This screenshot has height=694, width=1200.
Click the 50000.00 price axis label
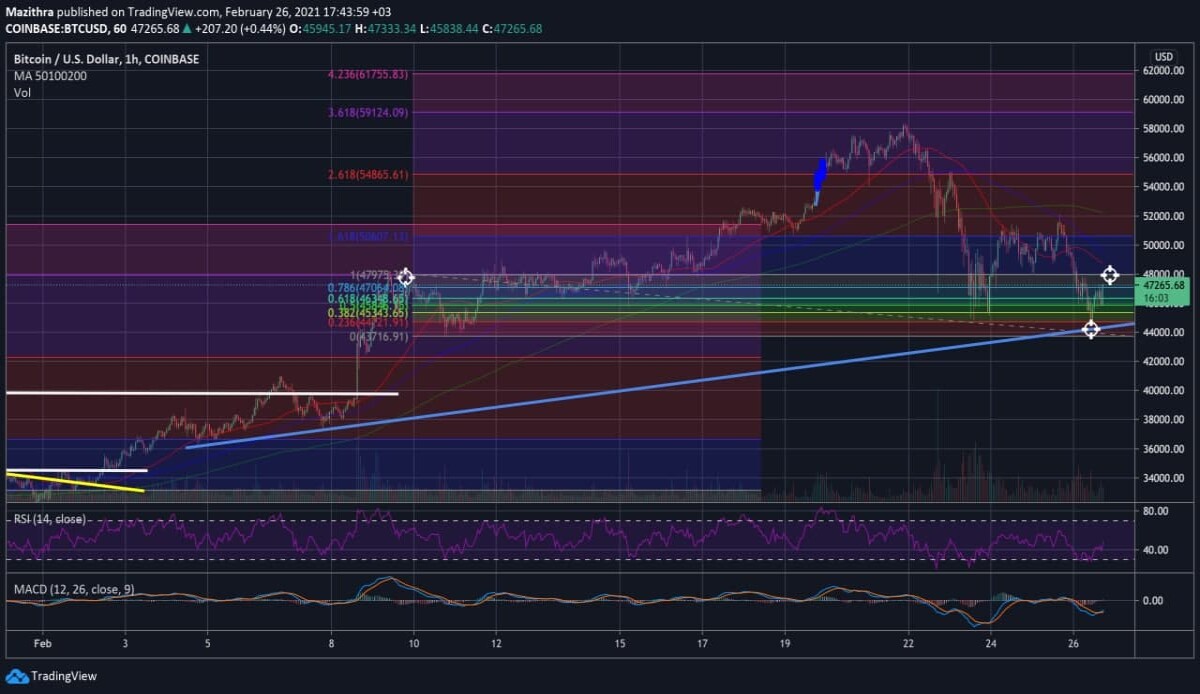click(1166, 245)
